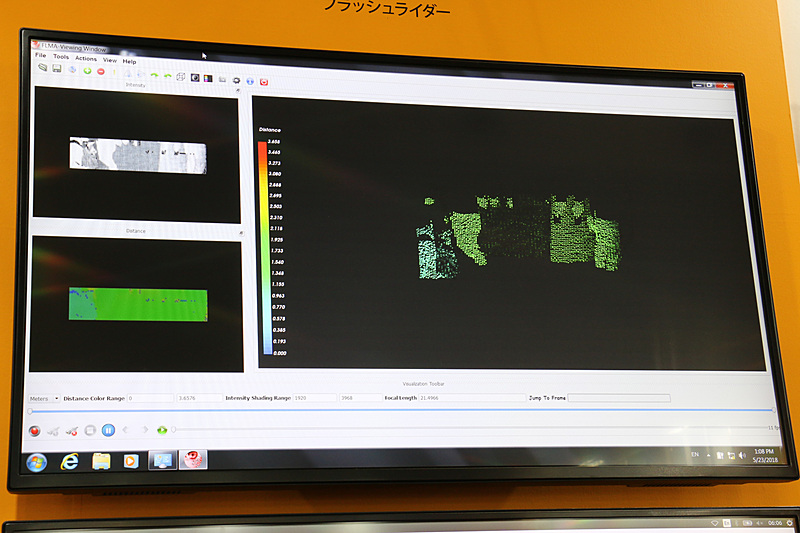Screen dimensions: 800x533
Task: Click the Focal Length value field
Action: pos(472,398)
